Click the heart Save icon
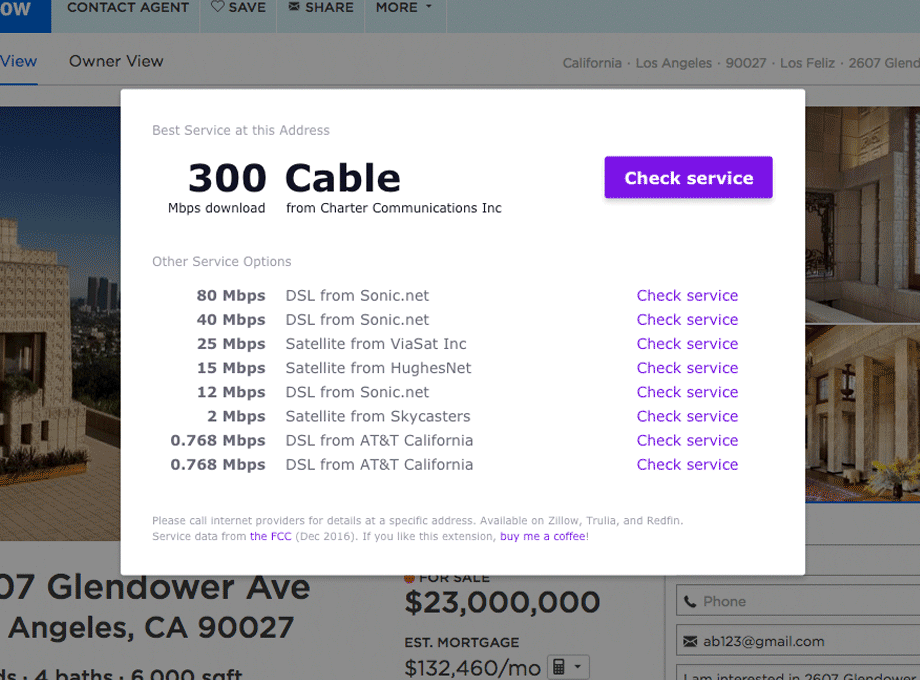920x680 pixels. pos(218,7)
